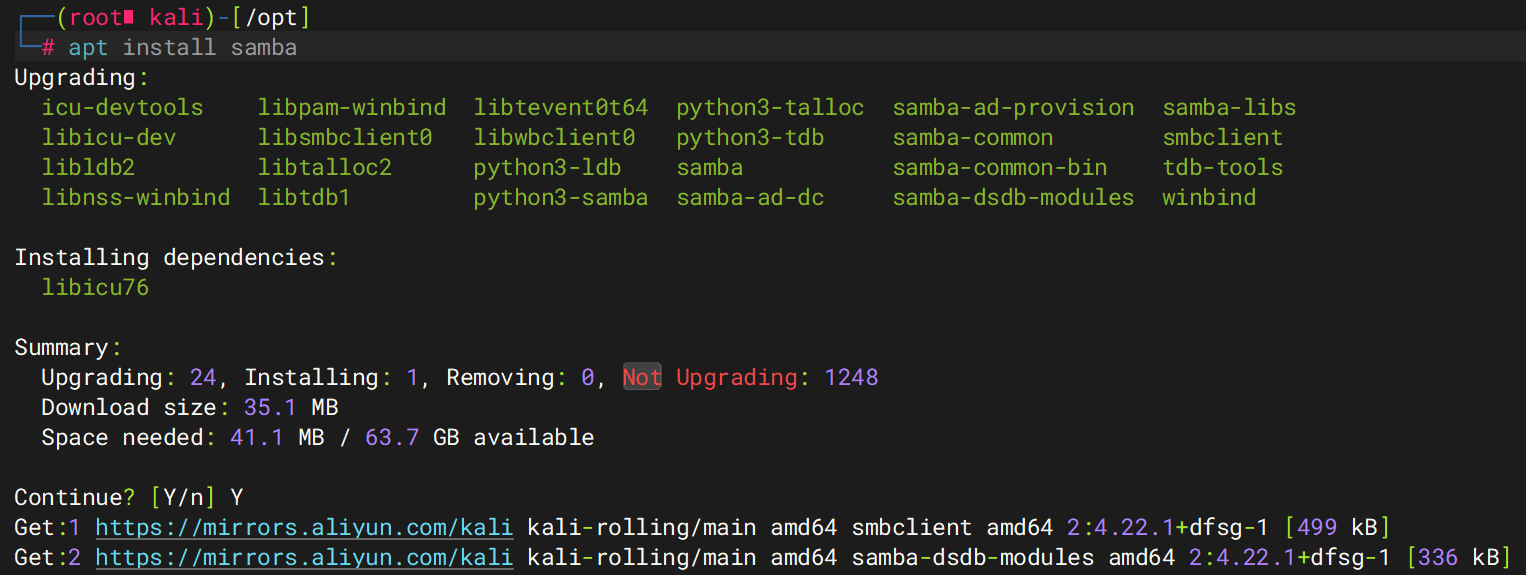Click the tdb-tools package name
The width and height of the screenshot is (1526, 575).
point(1222,167)
